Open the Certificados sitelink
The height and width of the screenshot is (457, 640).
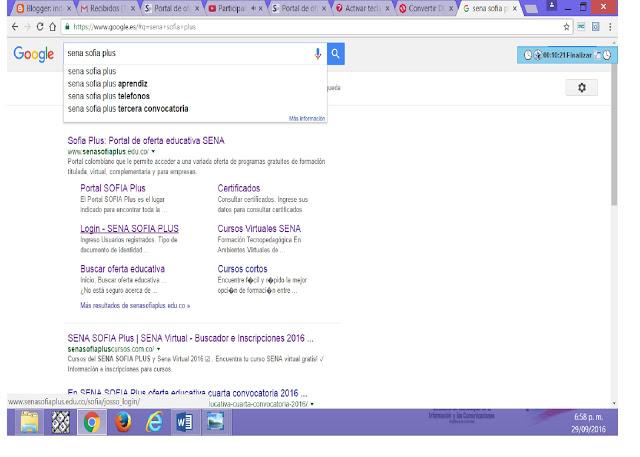point(239,188)
